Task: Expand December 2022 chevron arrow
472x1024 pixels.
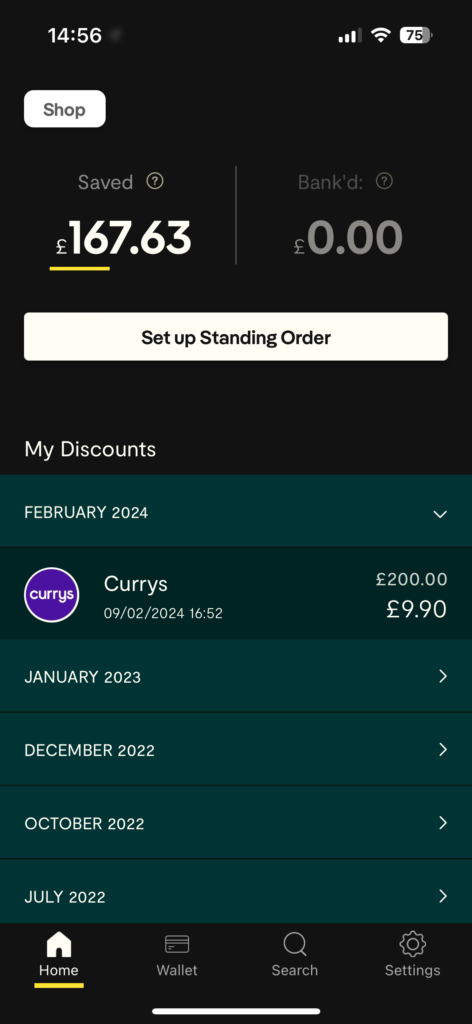Action: click(443, 749)
